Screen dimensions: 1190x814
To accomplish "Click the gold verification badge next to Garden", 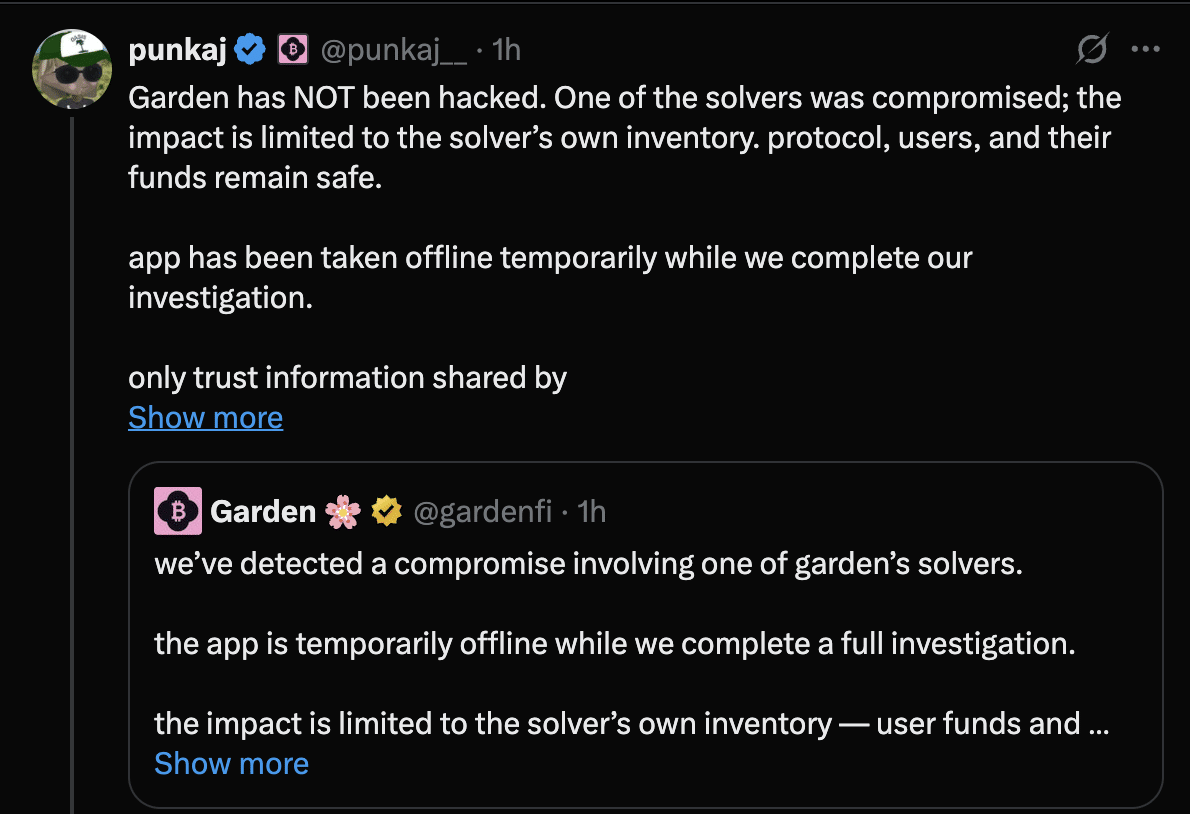I will [x=386, y=510].
